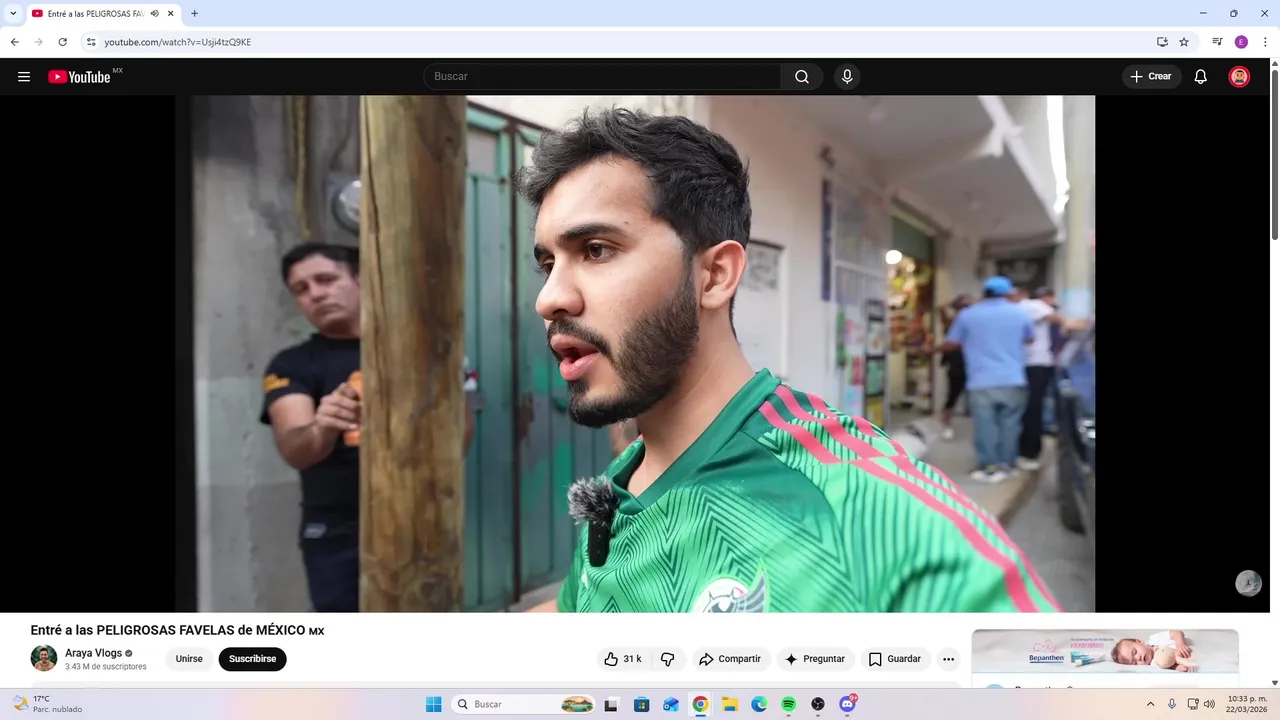Go forward in browser history

[x=38, y=42]
